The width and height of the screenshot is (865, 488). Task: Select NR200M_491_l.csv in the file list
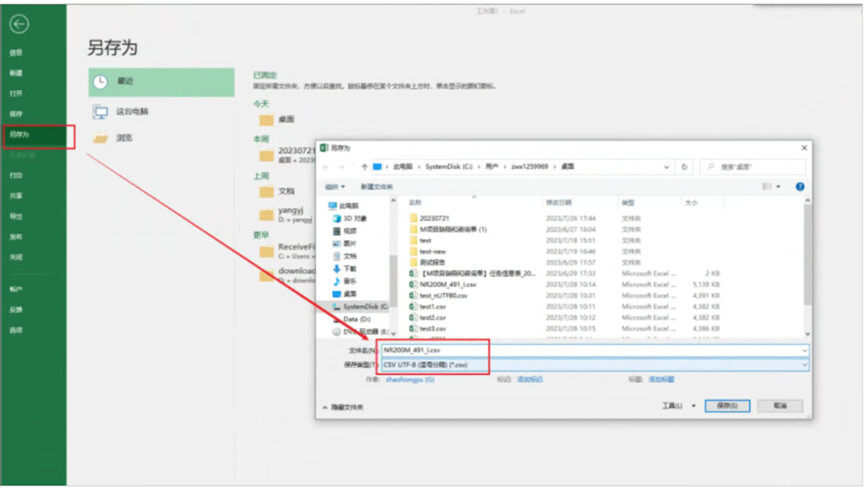pos(442,285)
